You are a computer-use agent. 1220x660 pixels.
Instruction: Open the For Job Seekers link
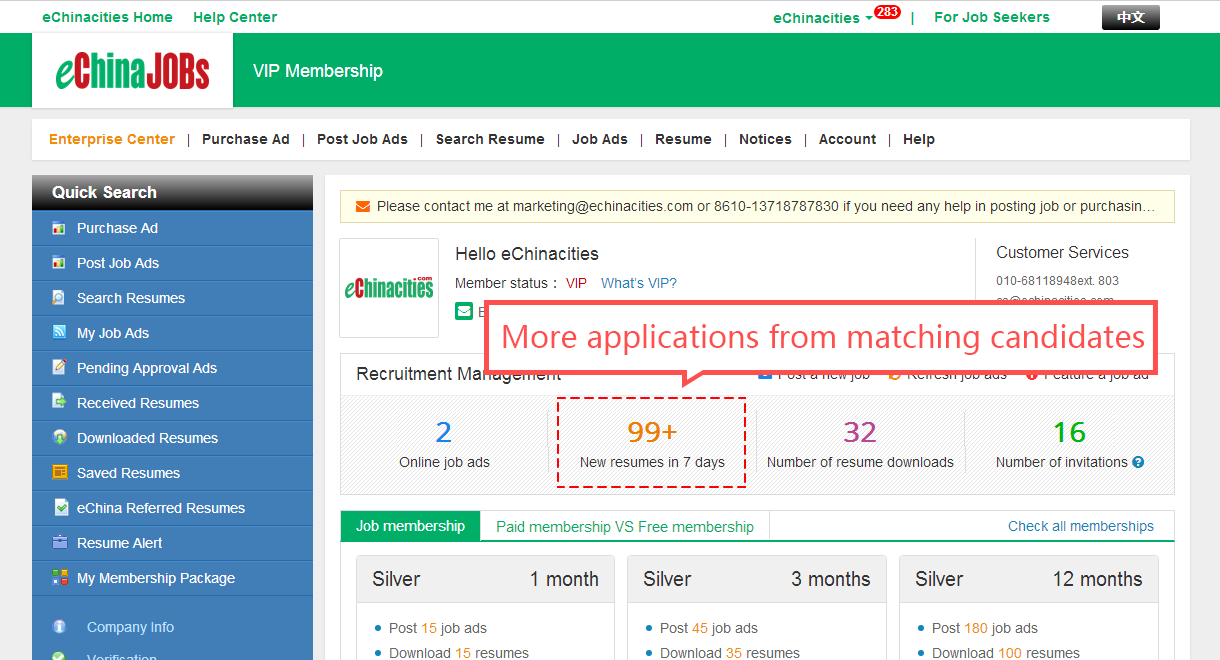991,17
